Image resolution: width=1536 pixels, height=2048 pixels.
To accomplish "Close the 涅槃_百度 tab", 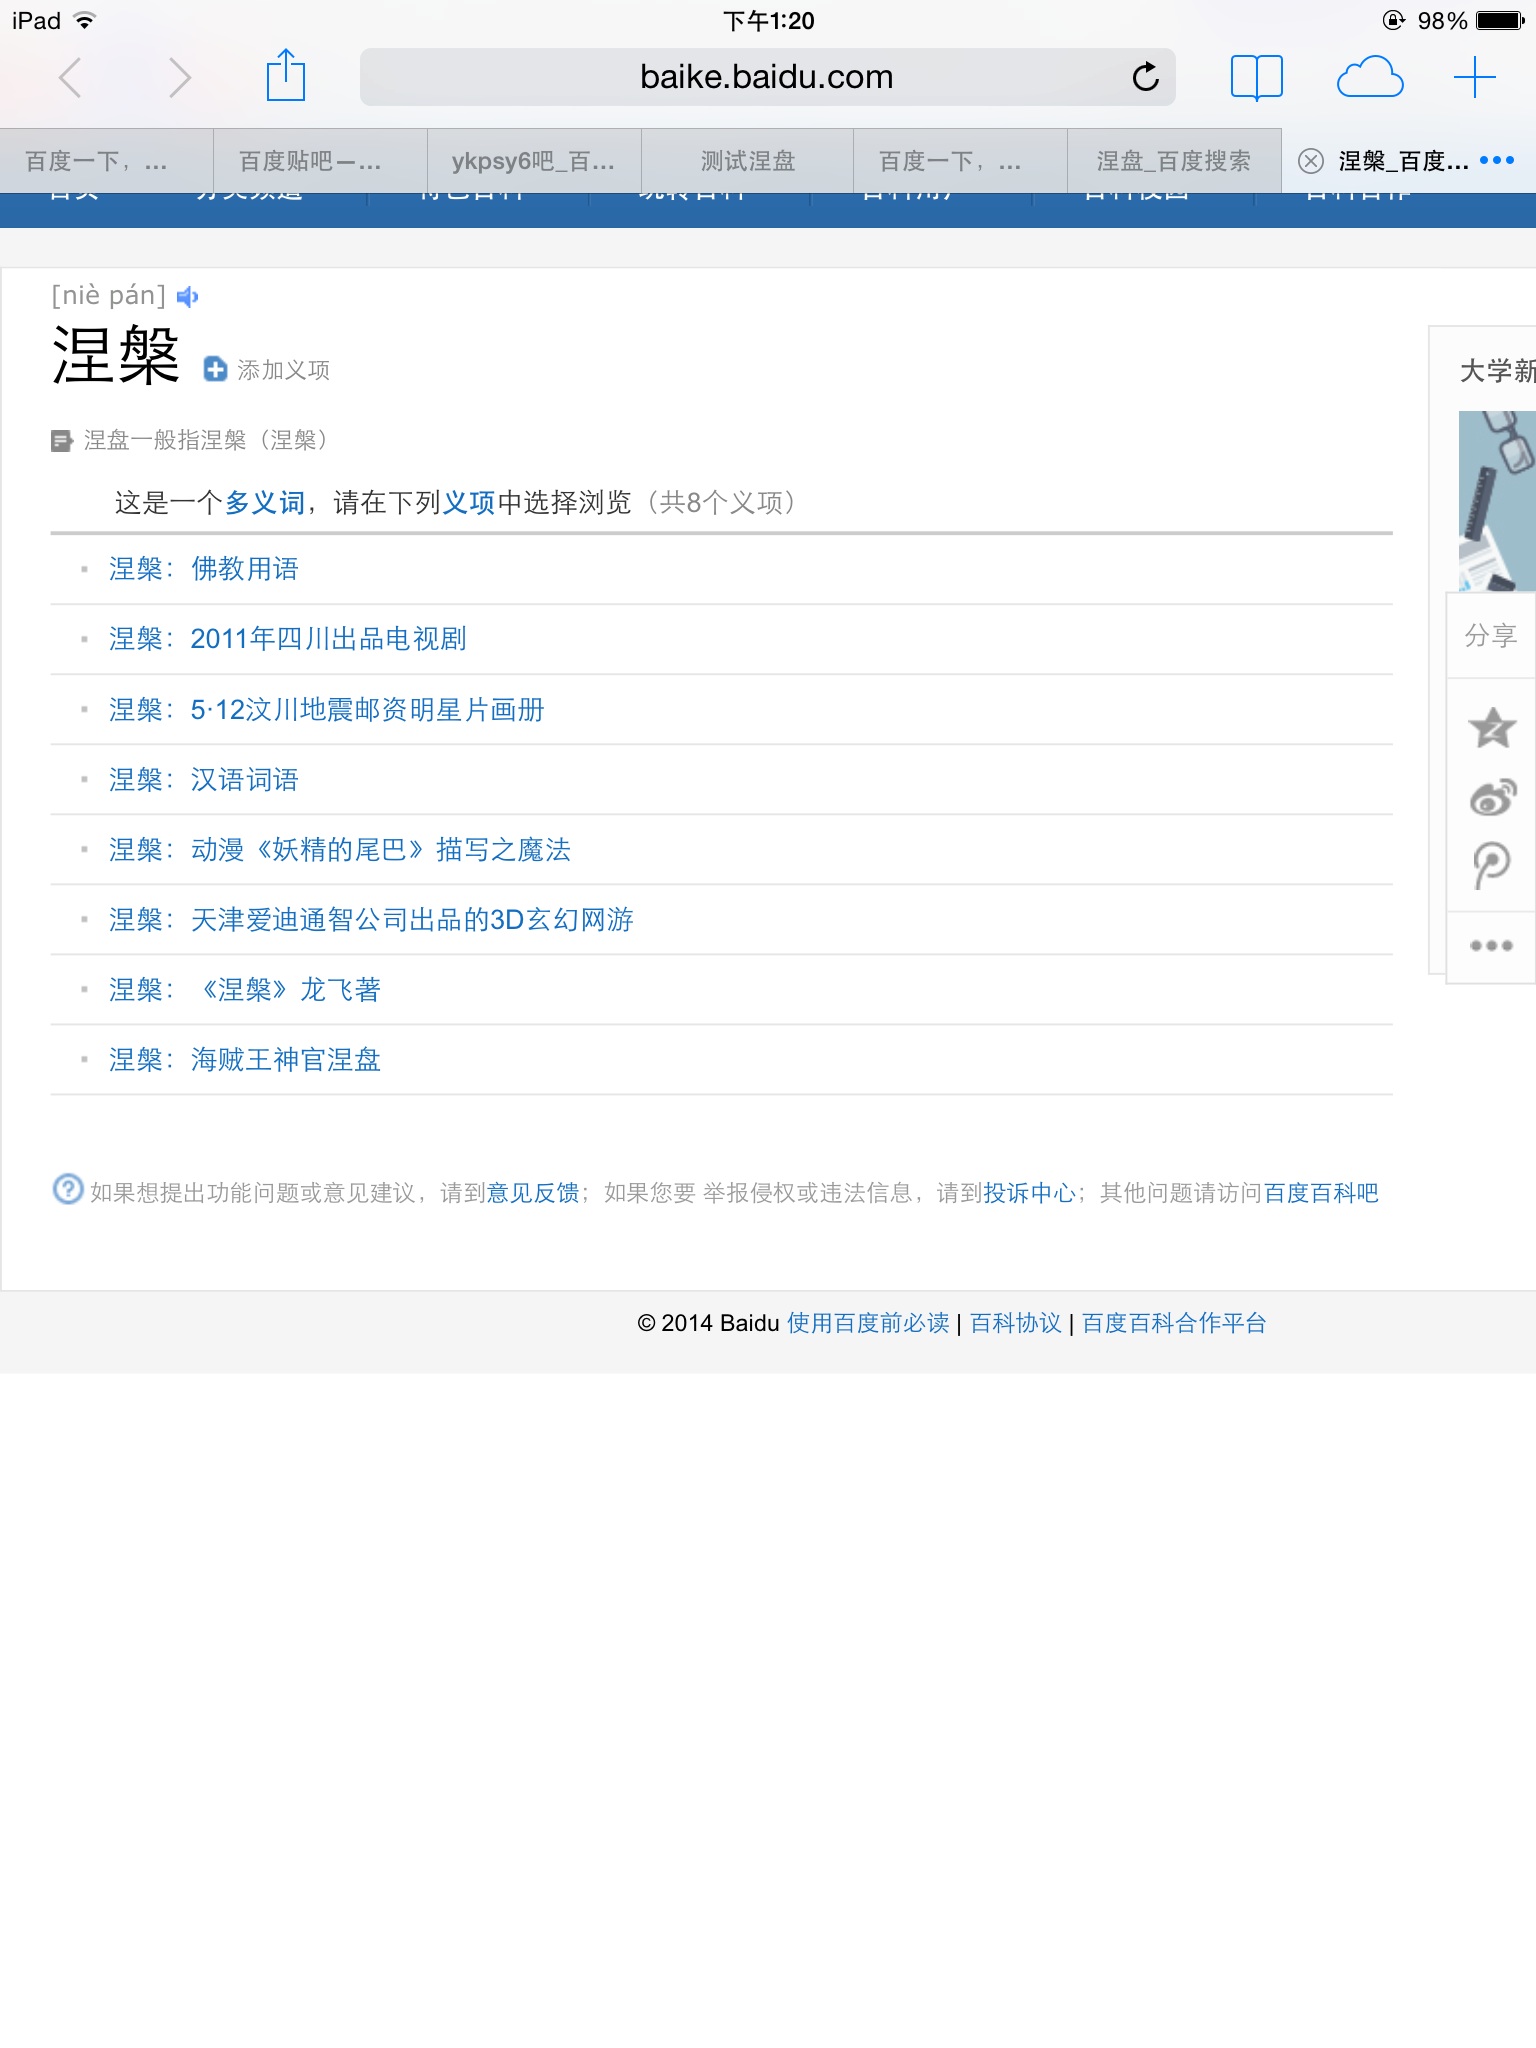I will pyautogui.click(x=1311, y=161).
